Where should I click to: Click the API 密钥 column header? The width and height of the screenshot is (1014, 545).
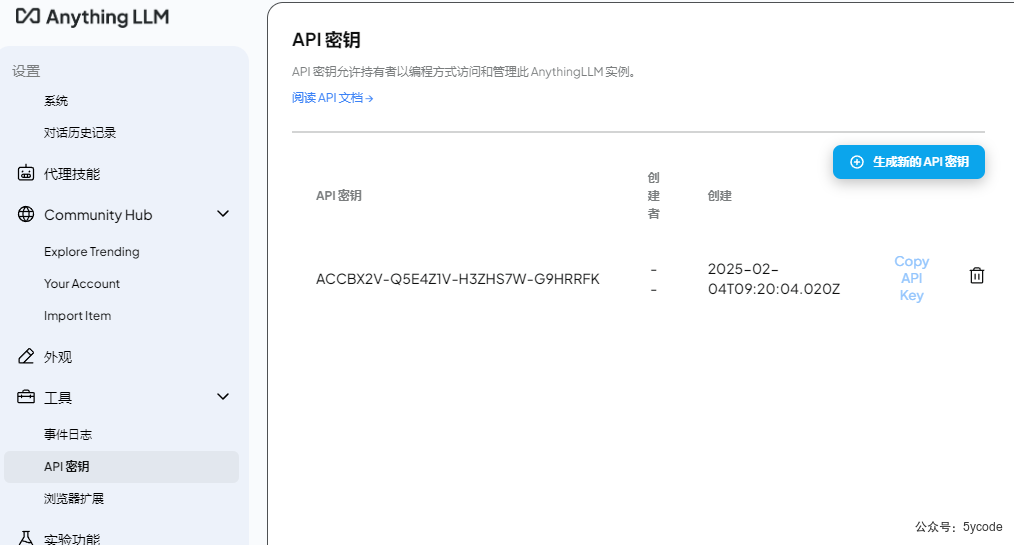pyautogui.click(x=339, y=195)
